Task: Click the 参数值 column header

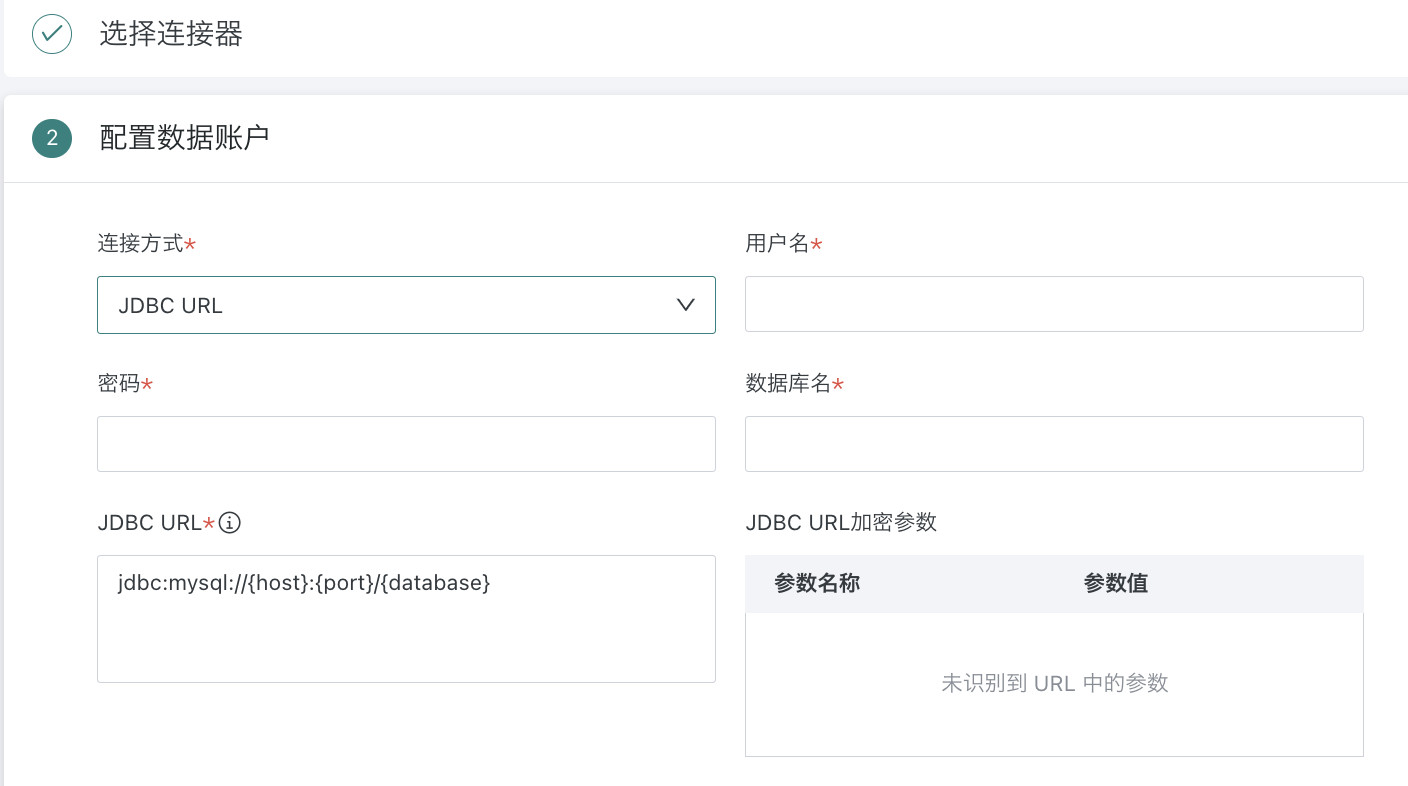Action: click(1115, 584)
